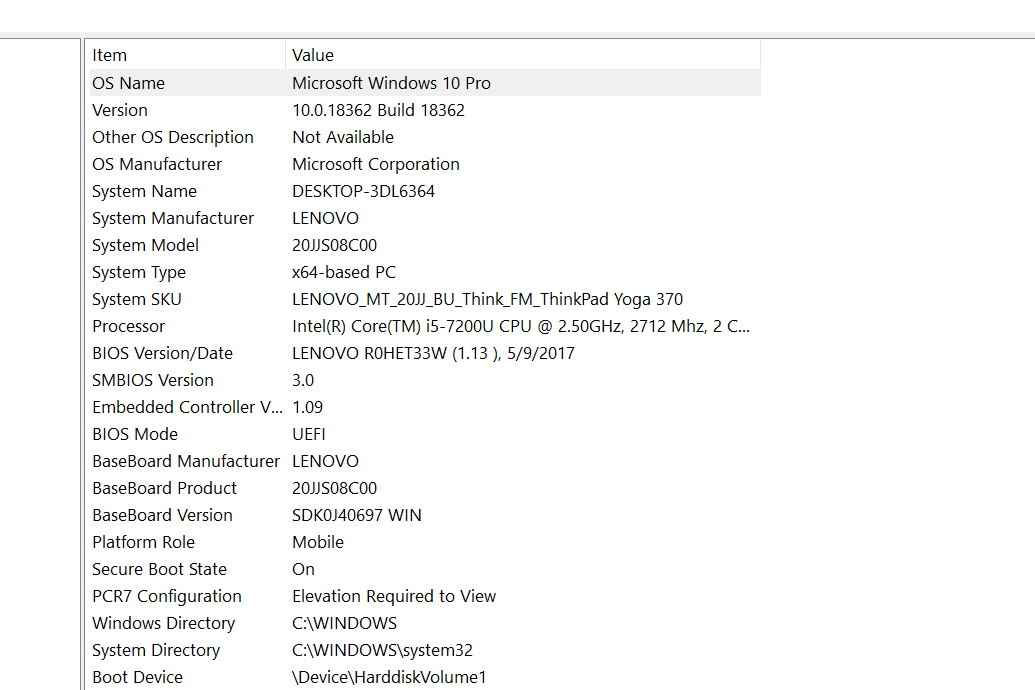Click LENOVO value for BaseBoard Manufacturer
Screen dimensions: 1035x690
pyautogui.click(x=325, y=462)
